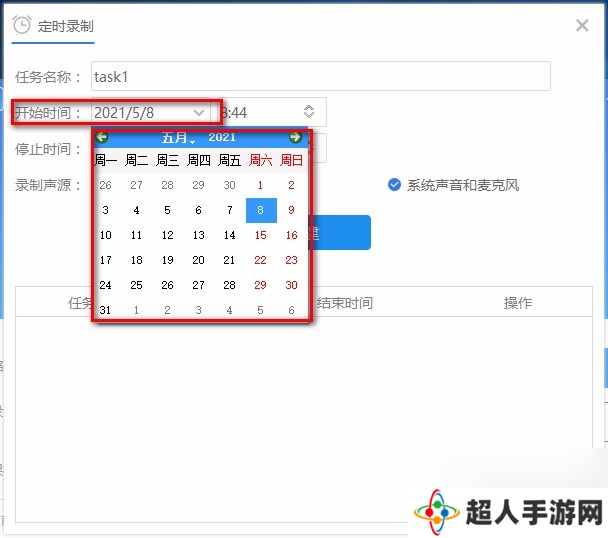Viewport: 608px width, 538px height.
Task: Click the blue create button behind calendar
Action: coord(340,232)
